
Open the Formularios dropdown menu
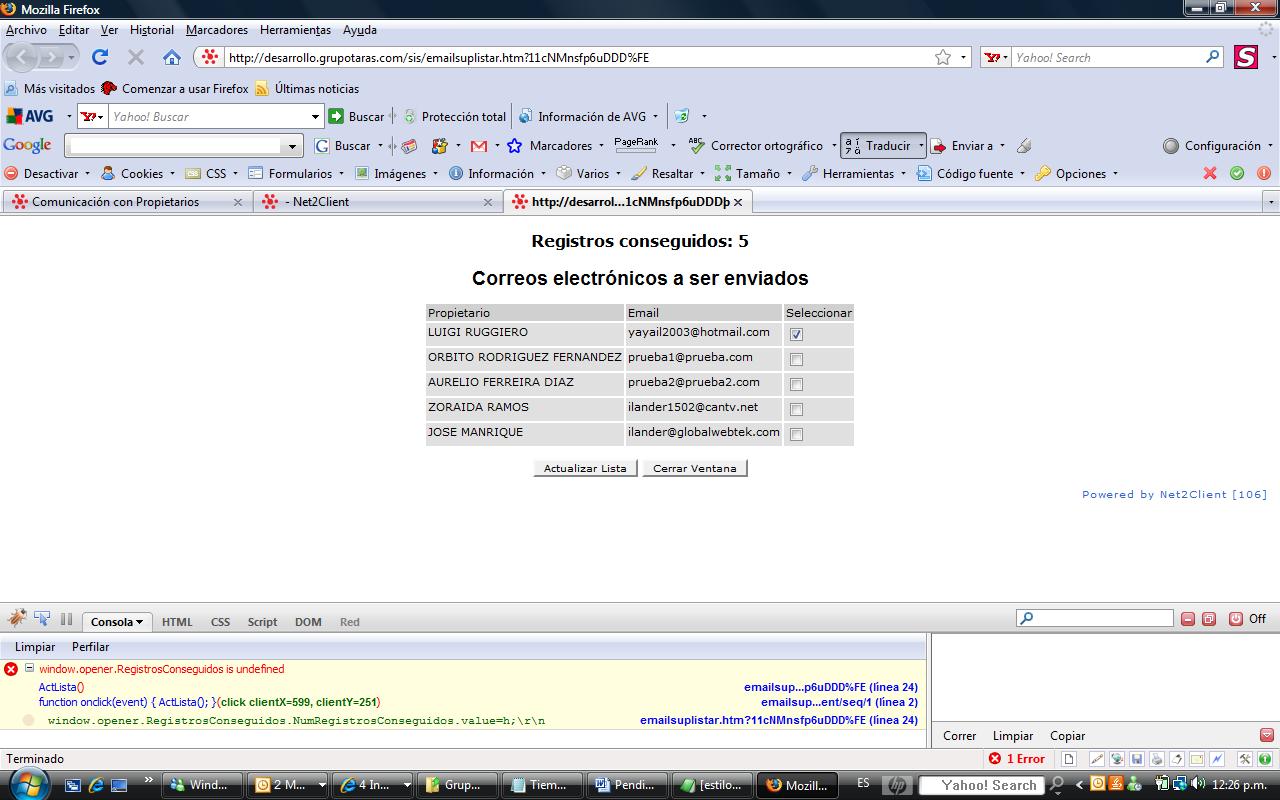(x=297, y=173)
